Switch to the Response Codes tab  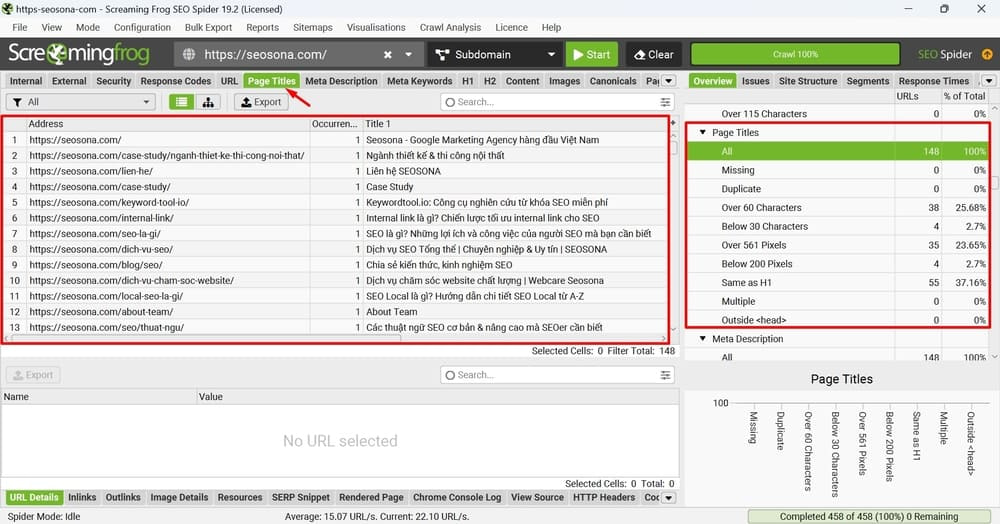click(x=175, y=81)
